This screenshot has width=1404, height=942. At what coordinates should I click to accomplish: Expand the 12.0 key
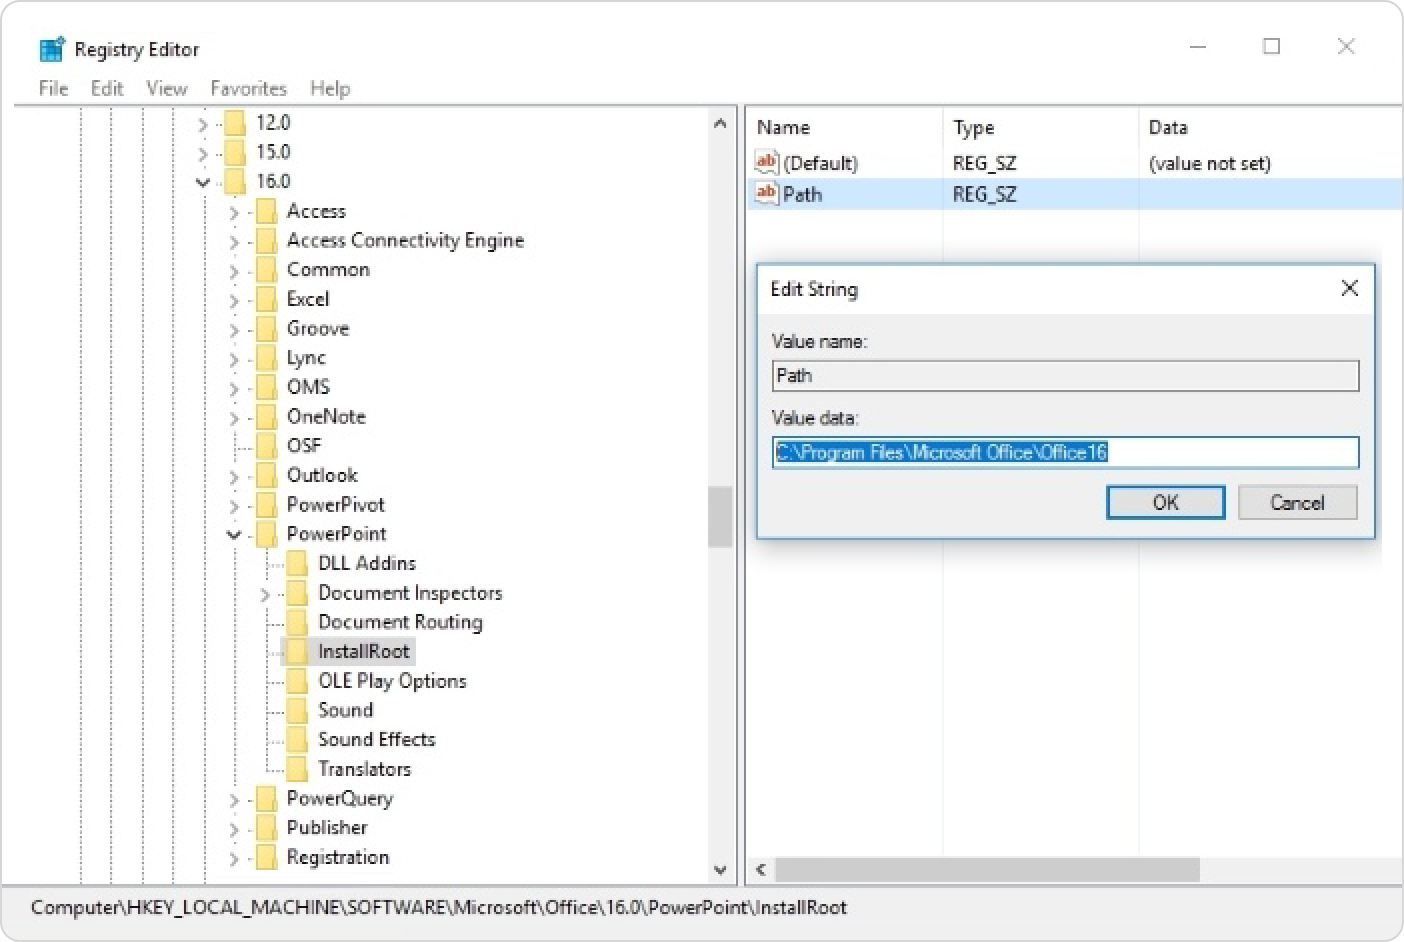click(x=203, y=124)
